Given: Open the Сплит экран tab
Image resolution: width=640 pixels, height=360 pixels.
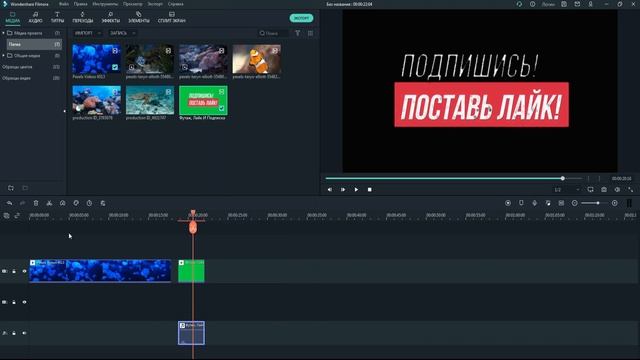Looking at the screenshot, I should point(171,17).
